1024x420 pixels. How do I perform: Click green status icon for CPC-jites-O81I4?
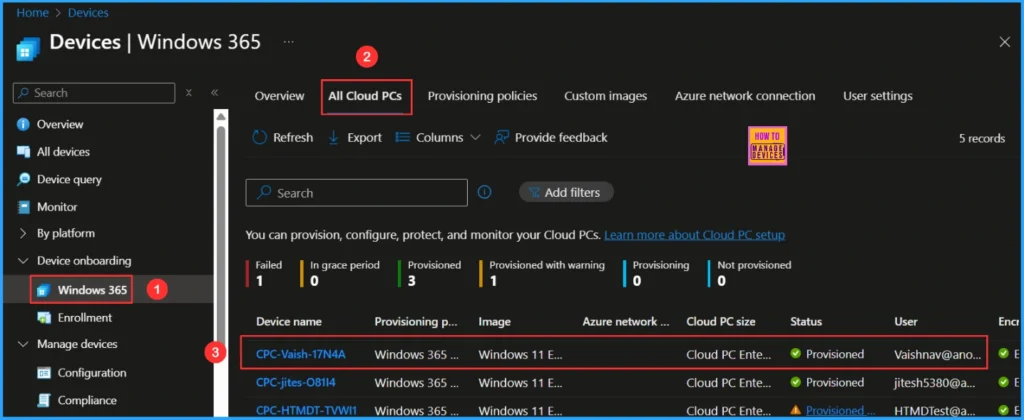point(795,382)
